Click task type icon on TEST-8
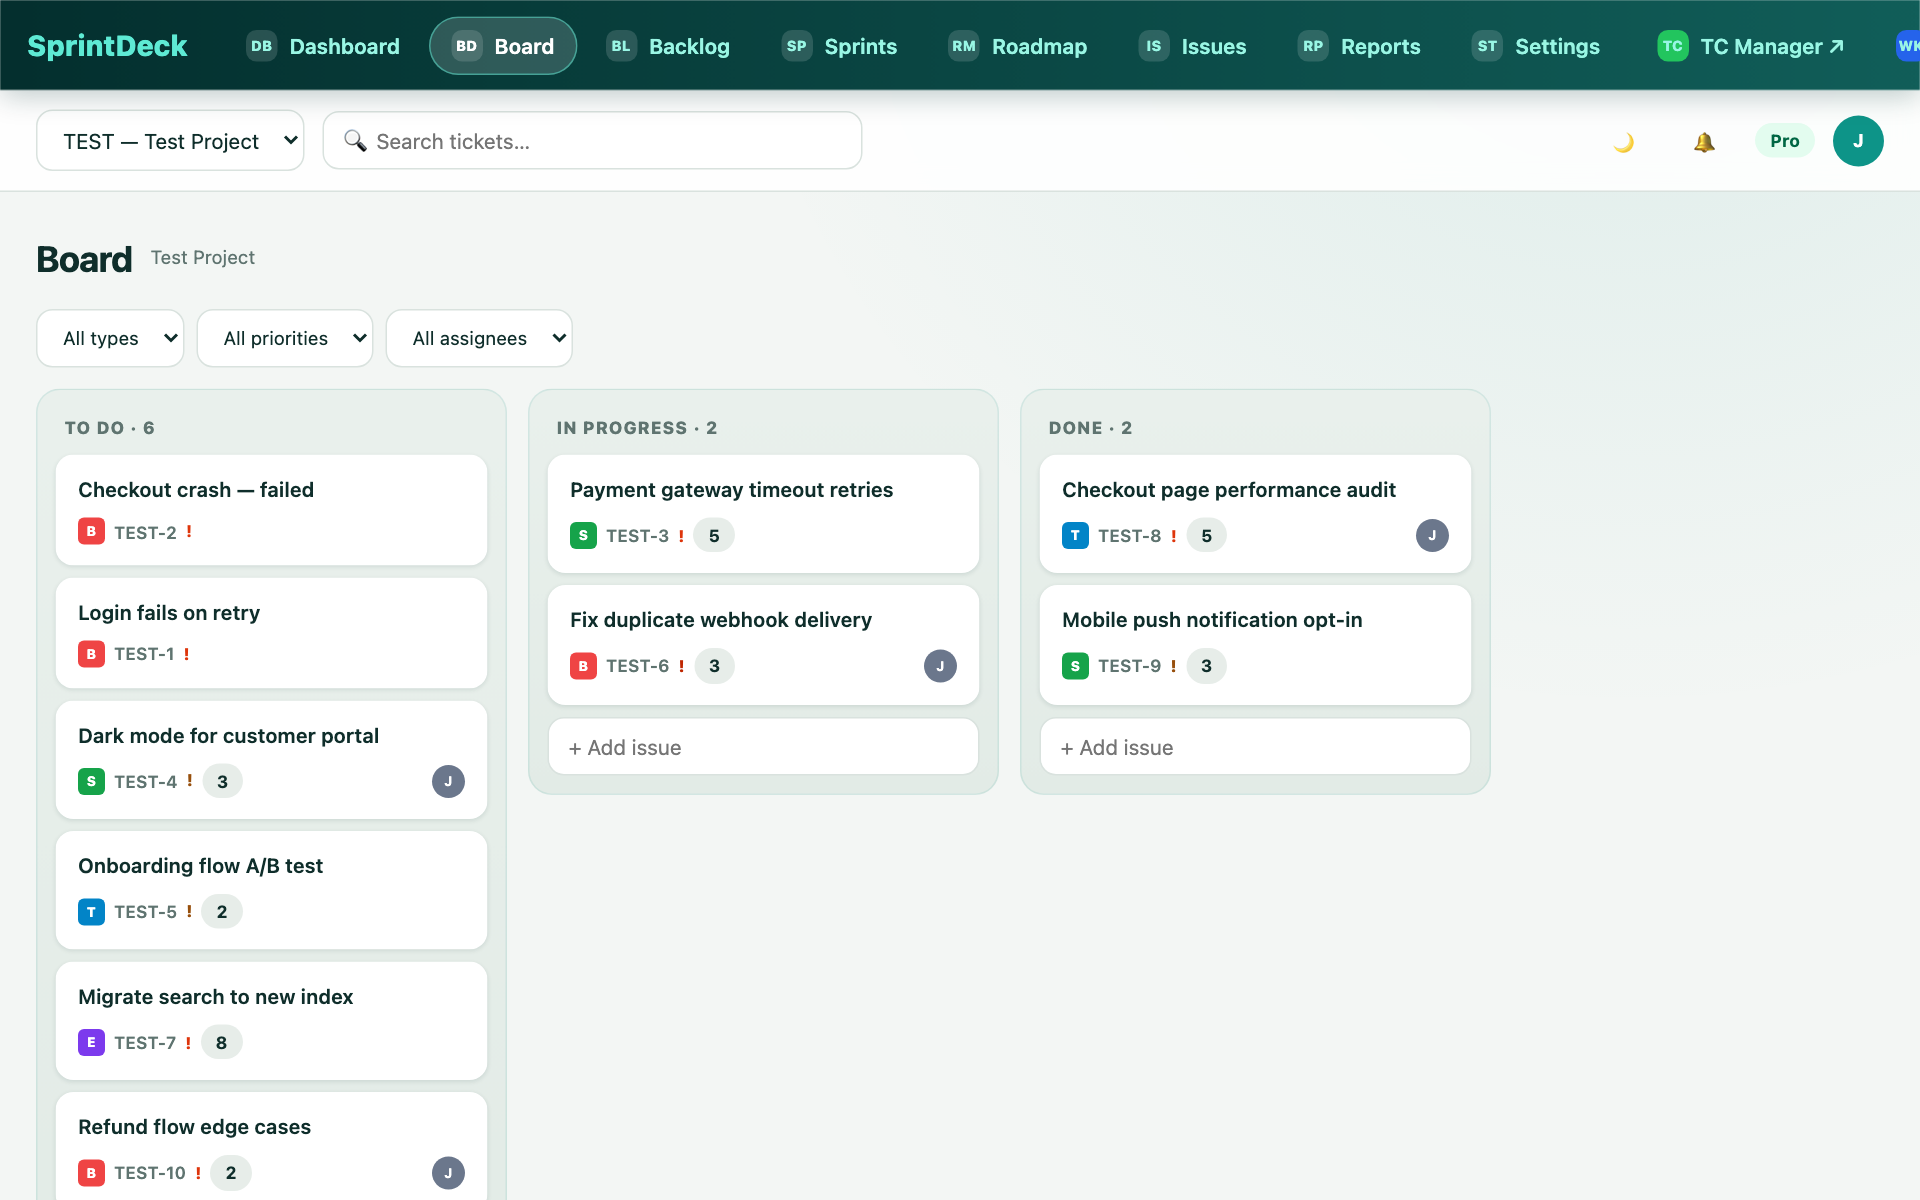 [x=1075, y=535]
